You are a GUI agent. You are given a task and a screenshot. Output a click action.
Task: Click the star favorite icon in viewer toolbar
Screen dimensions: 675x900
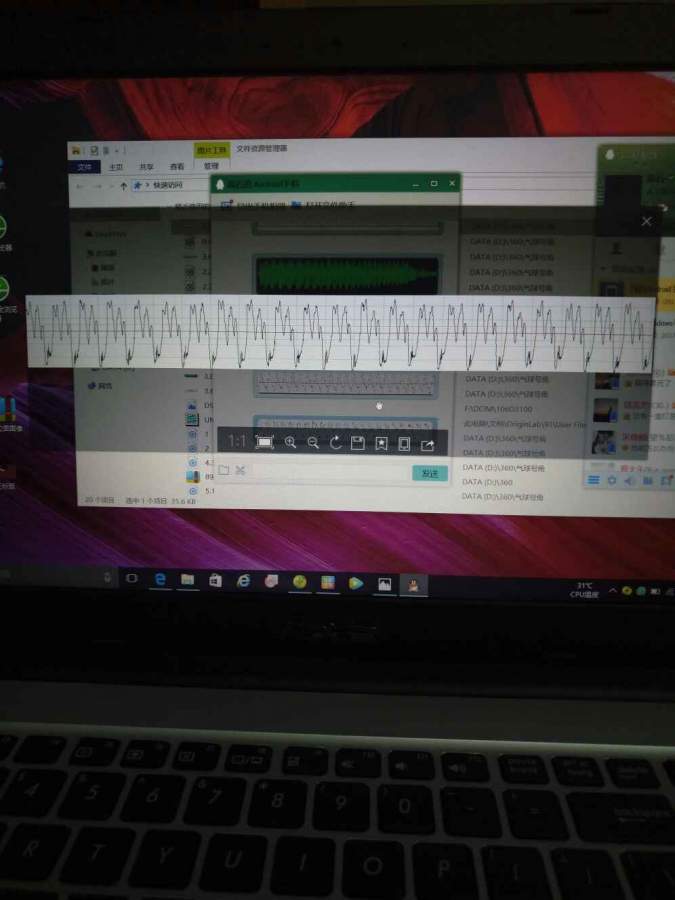pos(381,444)
